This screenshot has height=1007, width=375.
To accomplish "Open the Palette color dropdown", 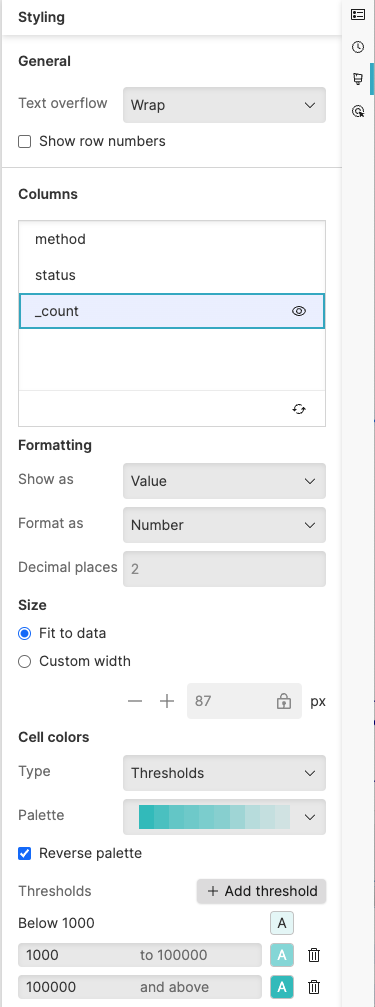I will point(224,817).
